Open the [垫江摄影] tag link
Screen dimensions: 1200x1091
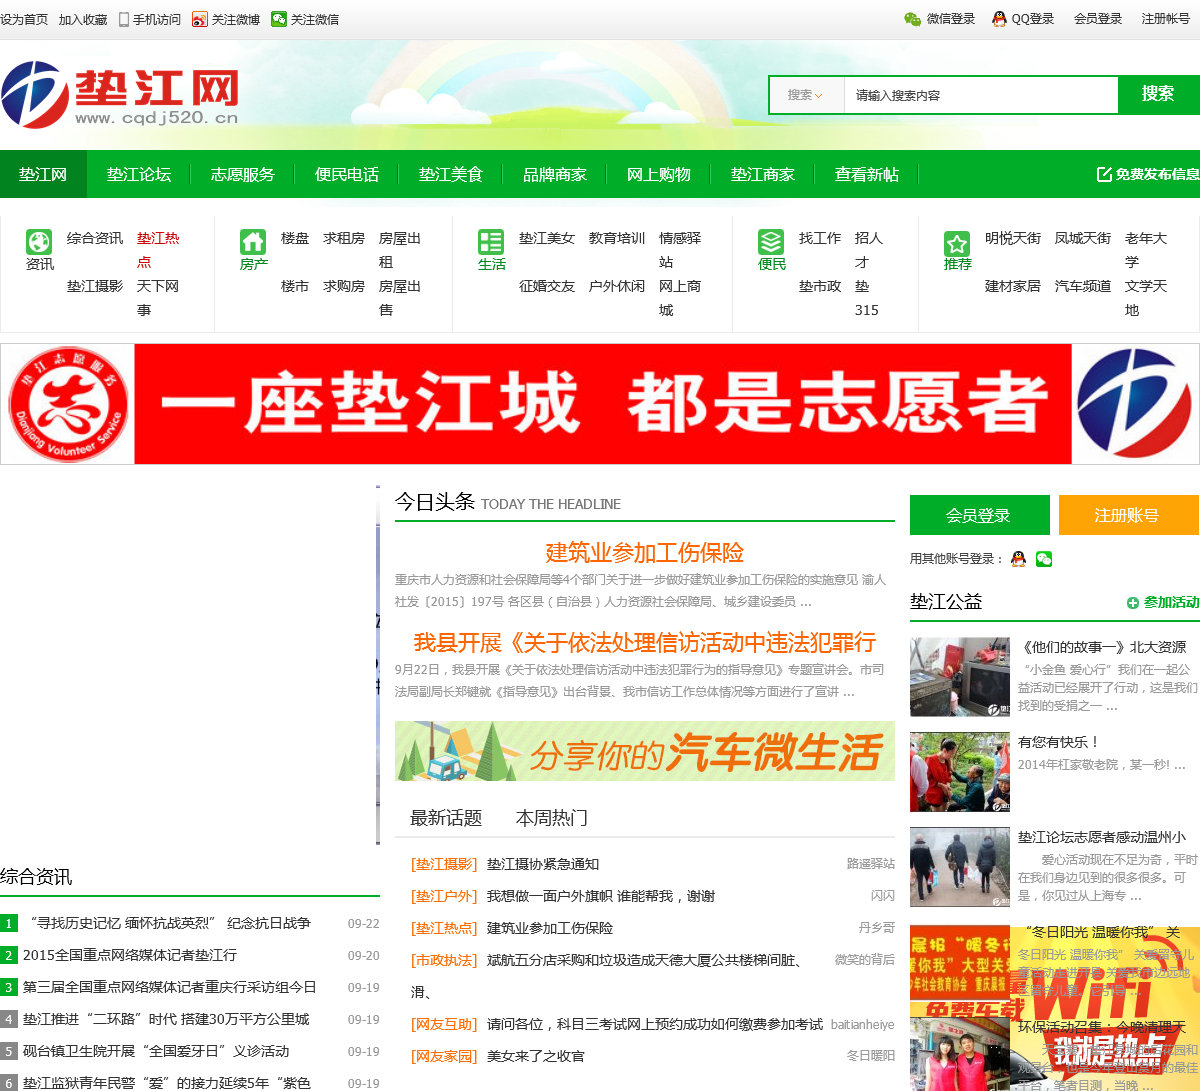point(444,864)
